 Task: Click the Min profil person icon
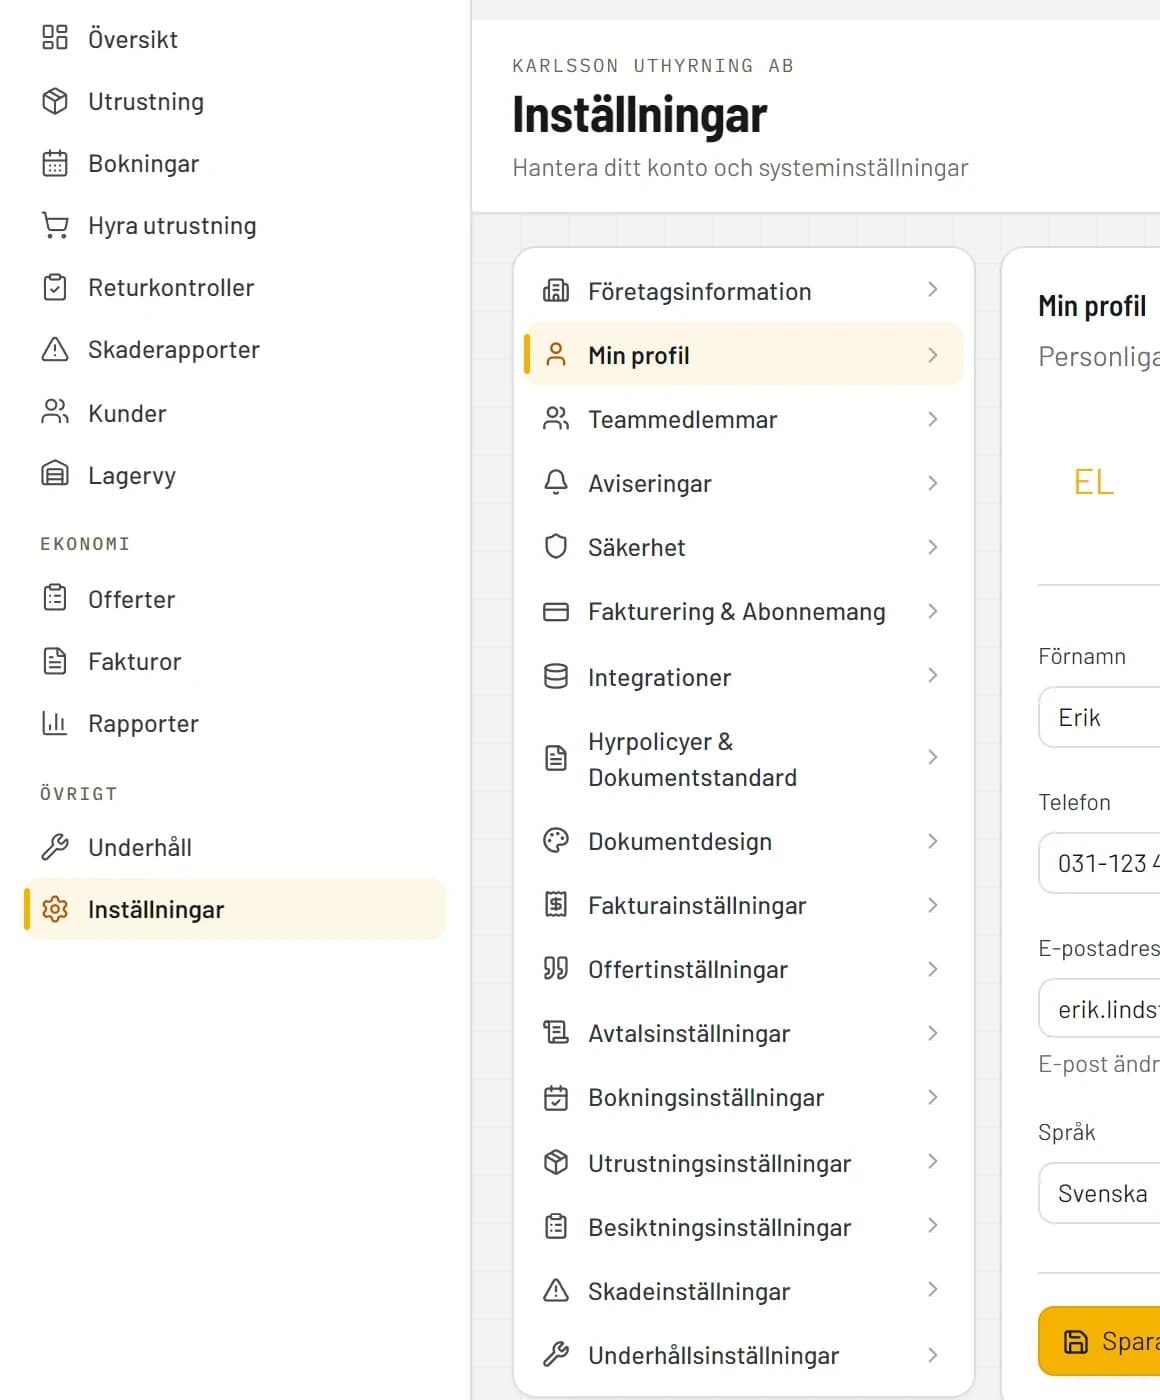556,355
